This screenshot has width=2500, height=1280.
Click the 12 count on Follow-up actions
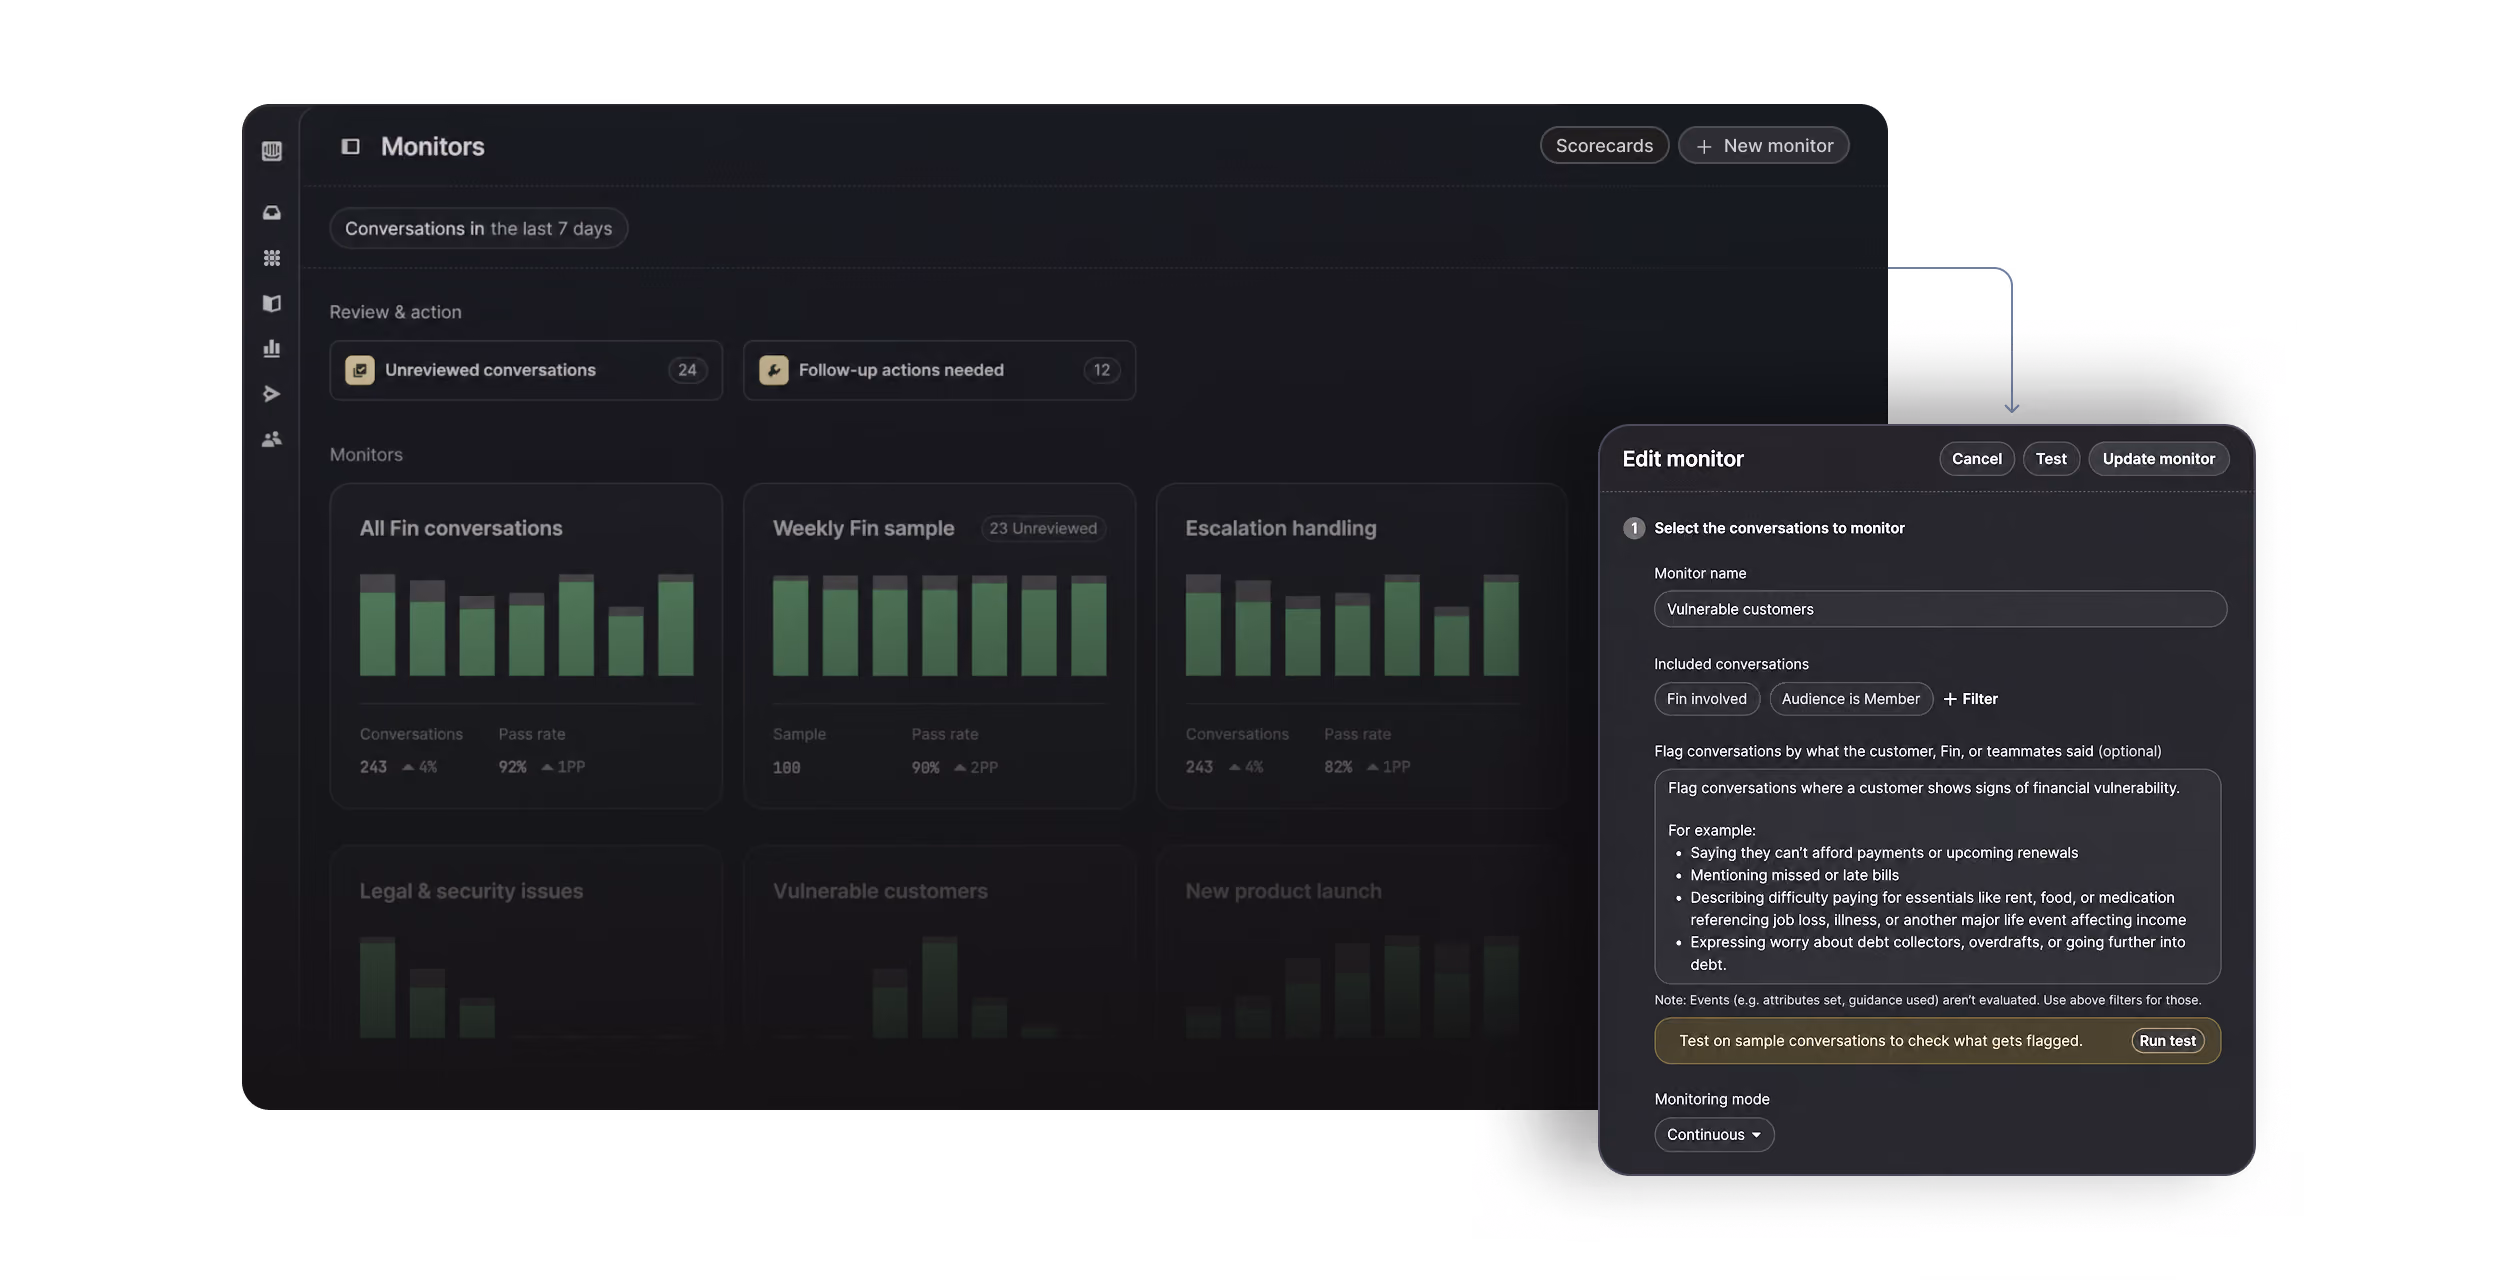(x=1101, y=370)
